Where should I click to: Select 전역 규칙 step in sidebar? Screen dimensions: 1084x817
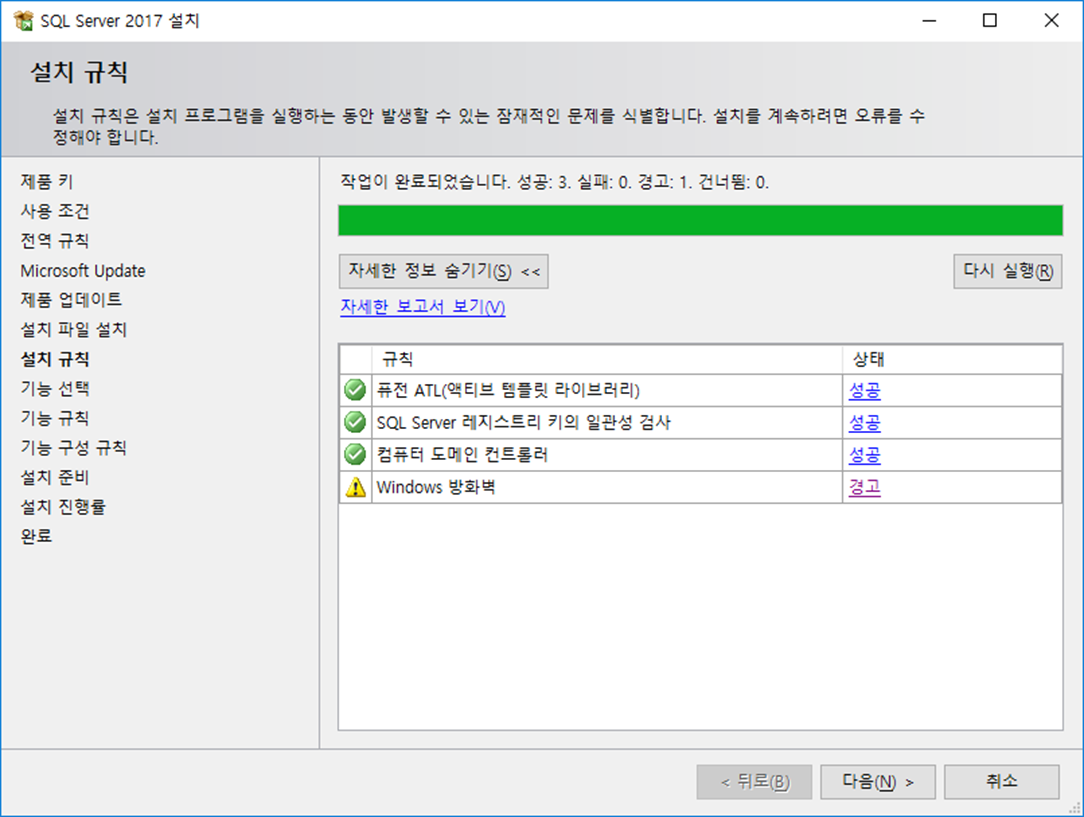click(x=55, y=241)
